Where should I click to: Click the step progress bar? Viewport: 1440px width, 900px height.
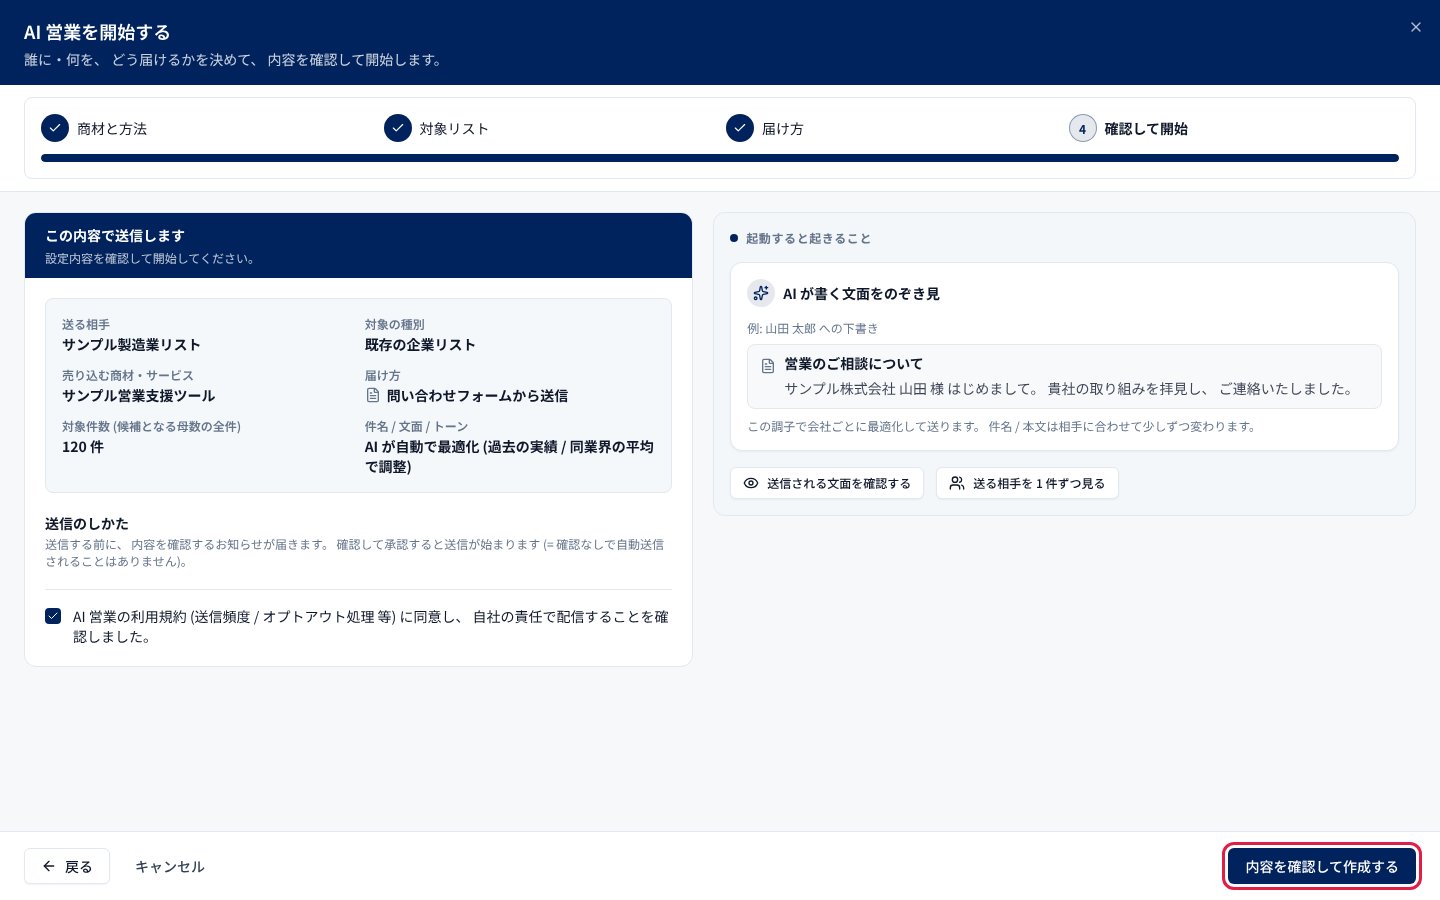click(x=720, y=158)
